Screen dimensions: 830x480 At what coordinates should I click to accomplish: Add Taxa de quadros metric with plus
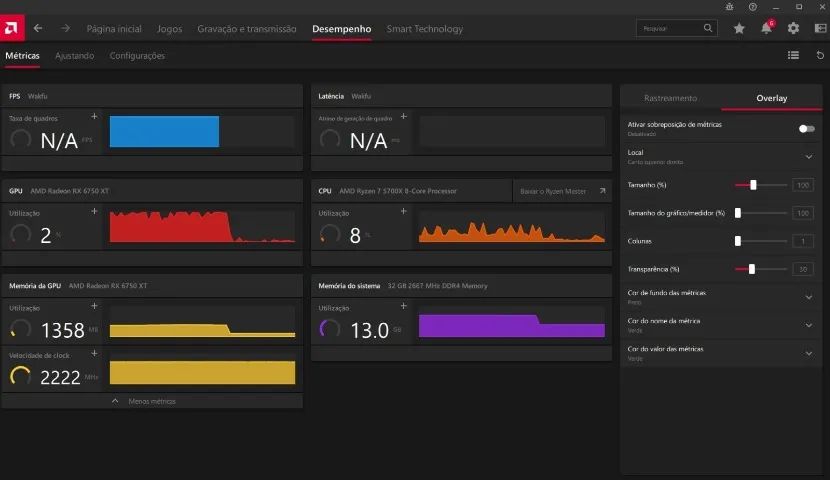pos(94,116)
